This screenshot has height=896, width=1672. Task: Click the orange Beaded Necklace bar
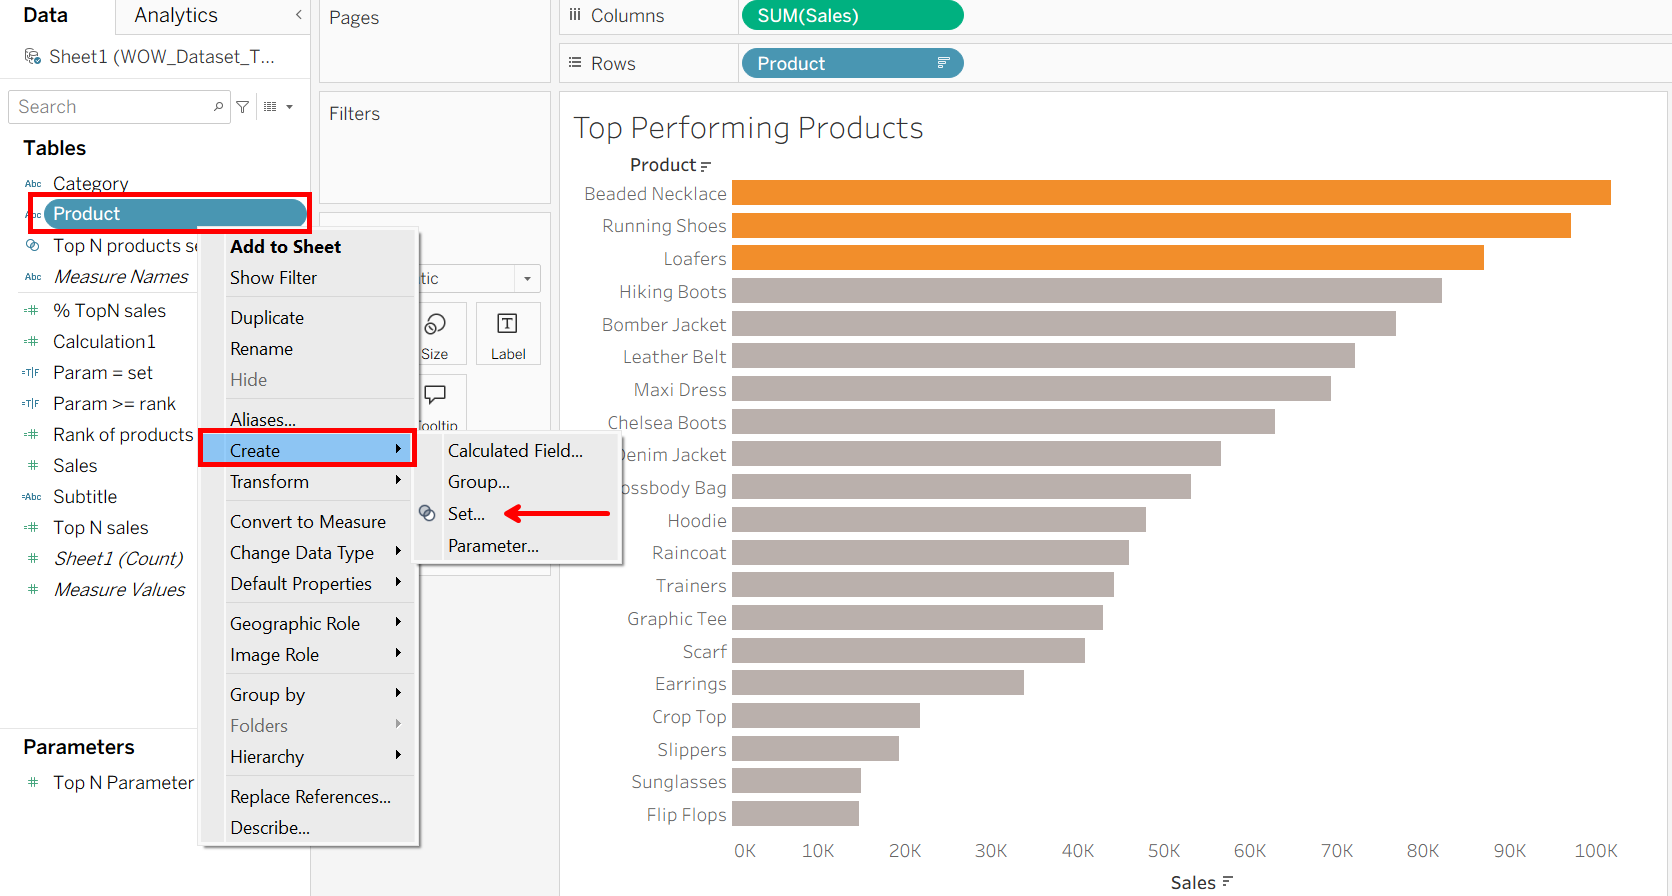pos(1170,193)
